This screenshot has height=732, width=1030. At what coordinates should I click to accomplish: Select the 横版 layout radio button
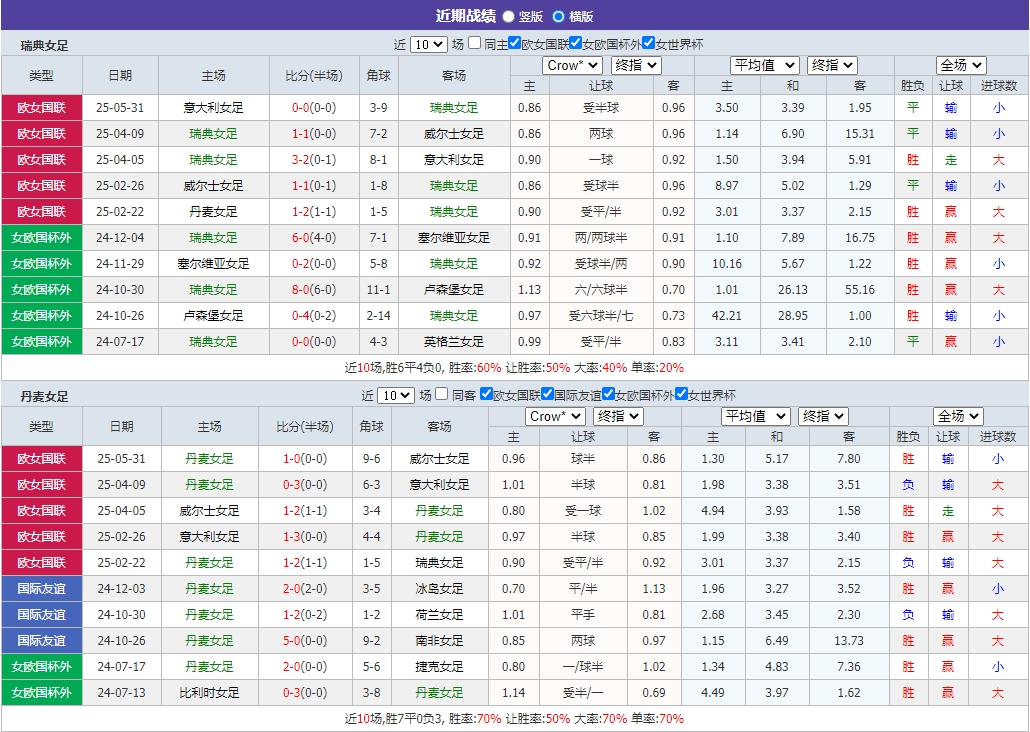(558, 16)
